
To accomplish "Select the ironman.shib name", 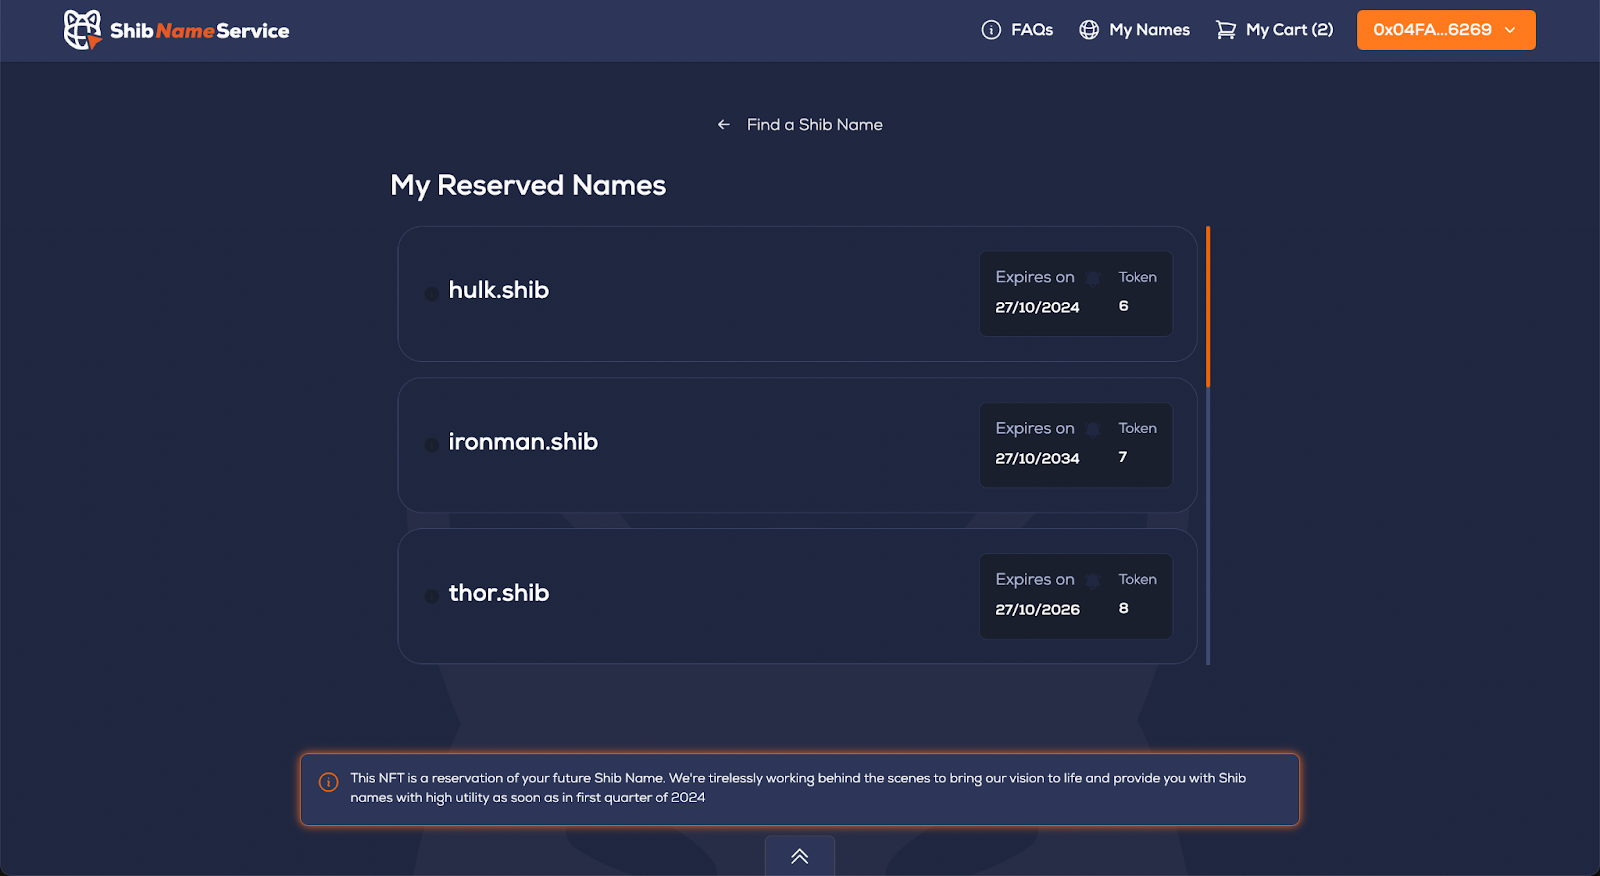I will click(523, 442).
